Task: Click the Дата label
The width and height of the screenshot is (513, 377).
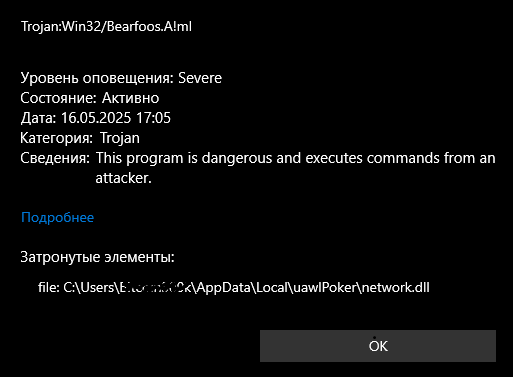Action: click(x=38, y=118)
